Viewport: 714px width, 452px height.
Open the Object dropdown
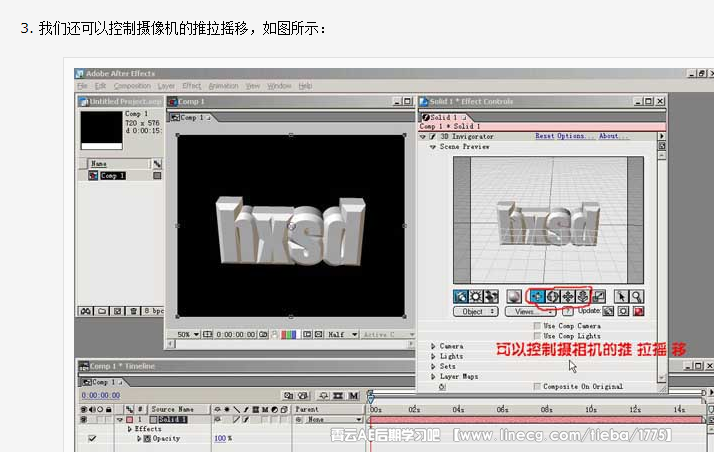tap(475, 312)
